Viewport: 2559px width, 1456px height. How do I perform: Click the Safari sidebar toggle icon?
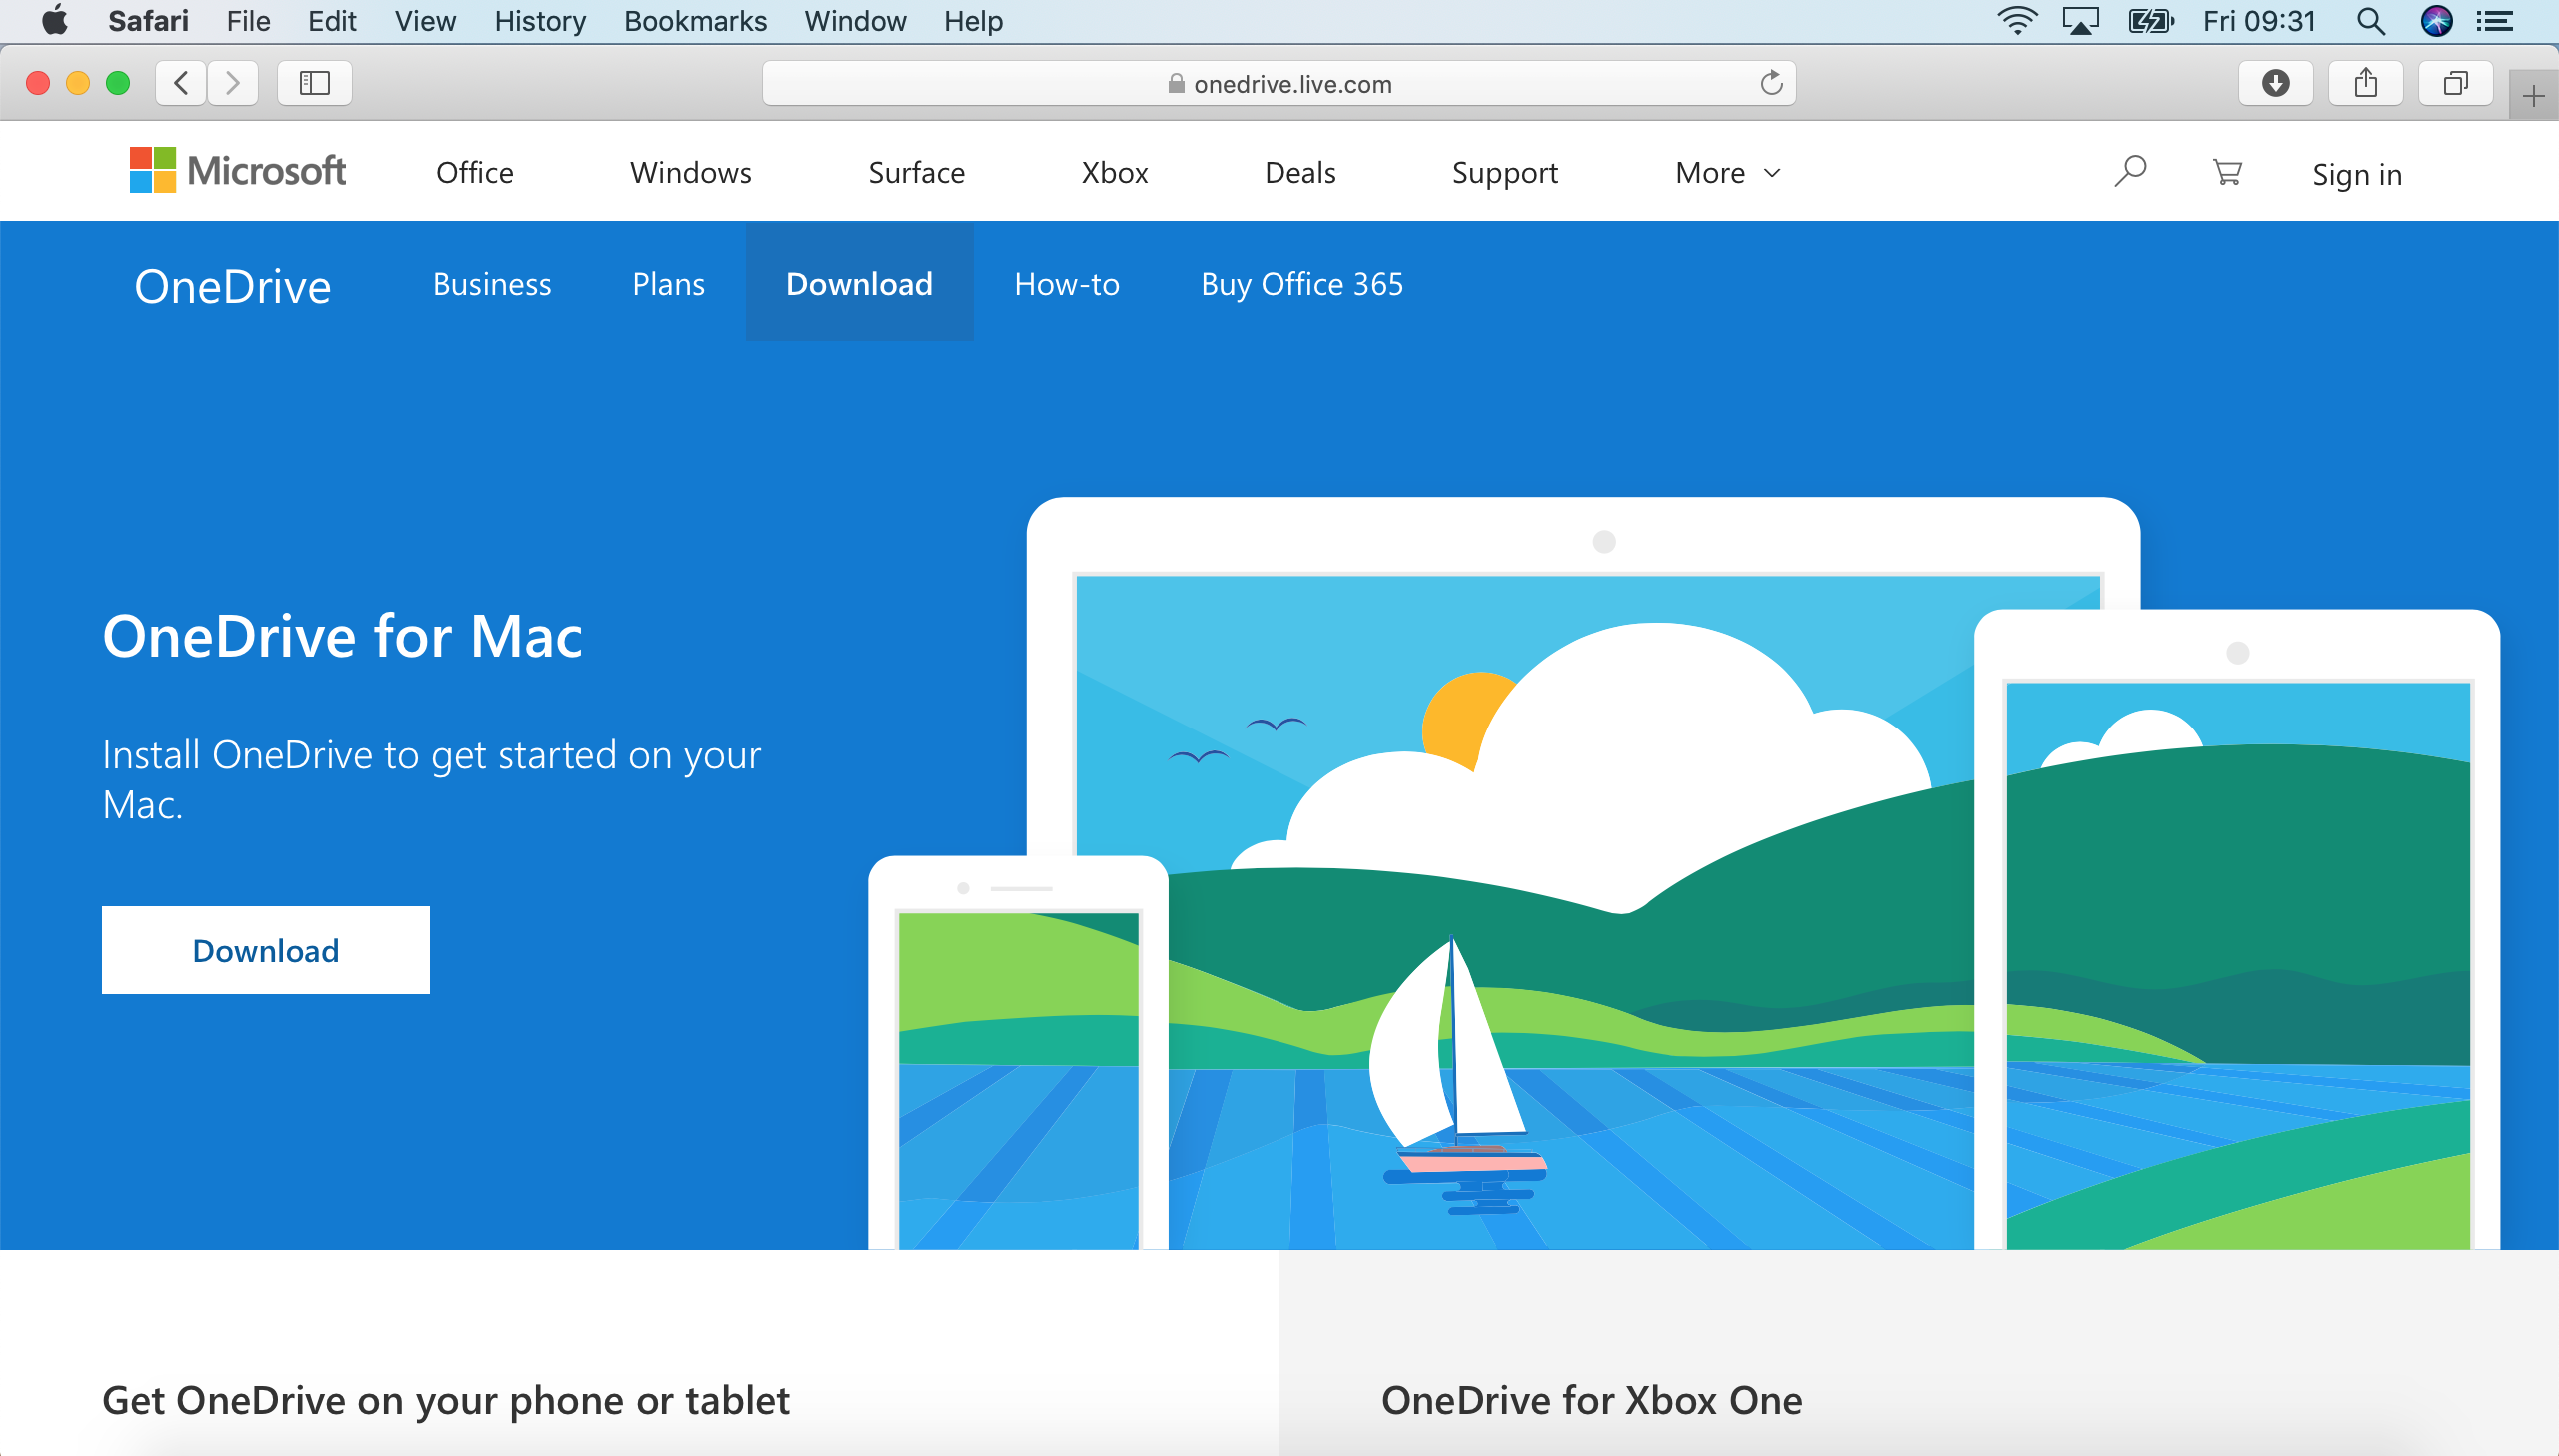pyautogui.click(x=314, y=83)
